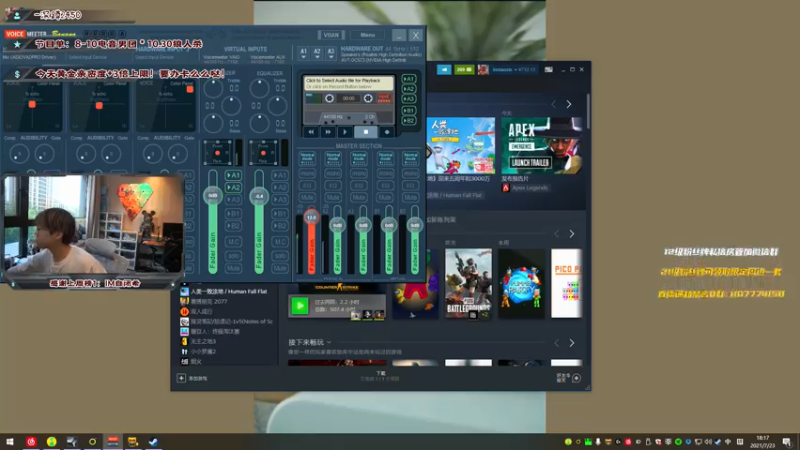
Task: Click the Voicemeeter AUX Bass knob
Action: 259,123
